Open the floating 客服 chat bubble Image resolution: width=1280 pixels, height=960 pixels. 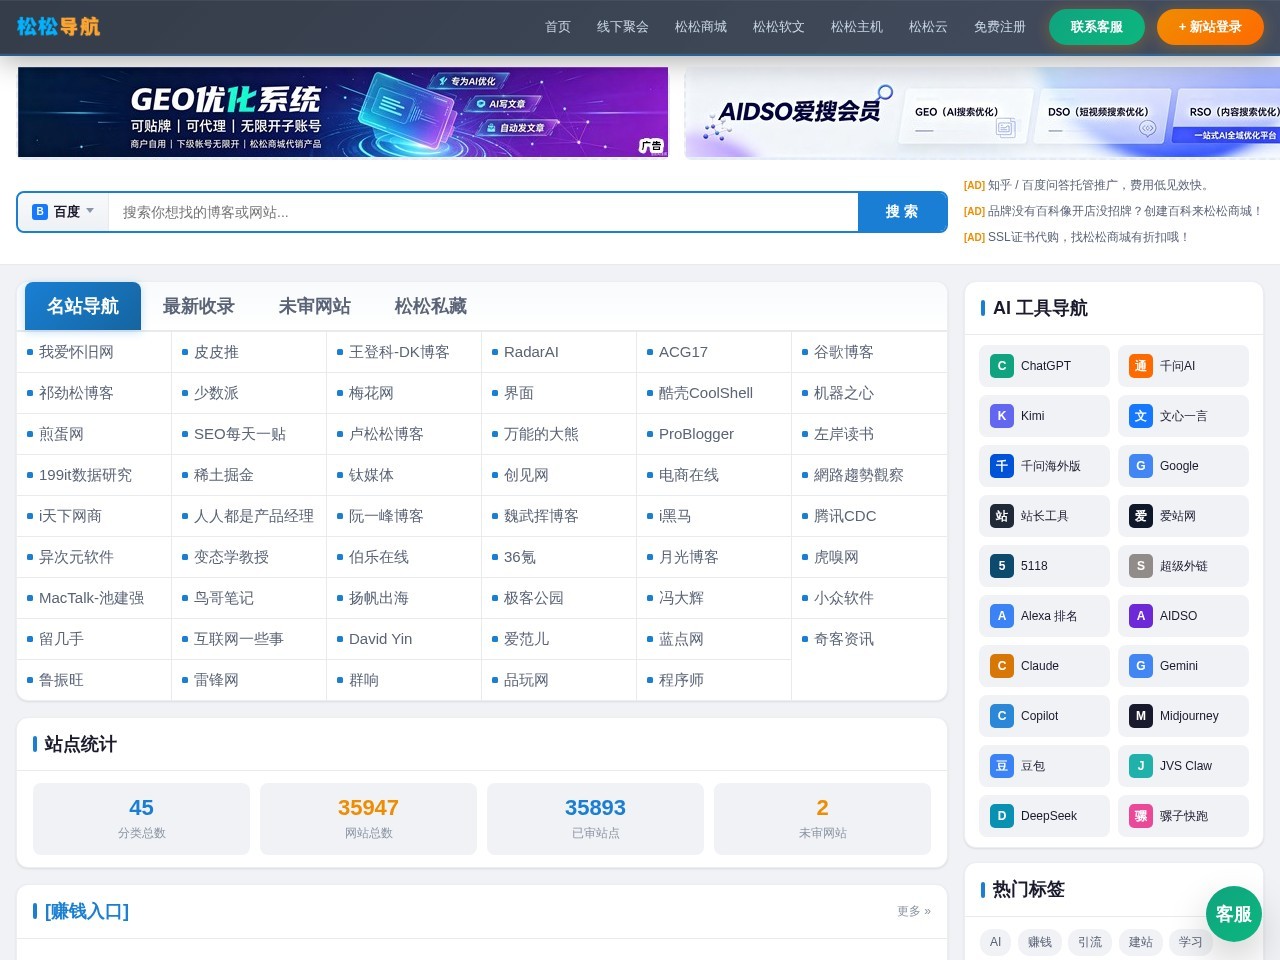pyautogui.click(x=1234, y=914)
